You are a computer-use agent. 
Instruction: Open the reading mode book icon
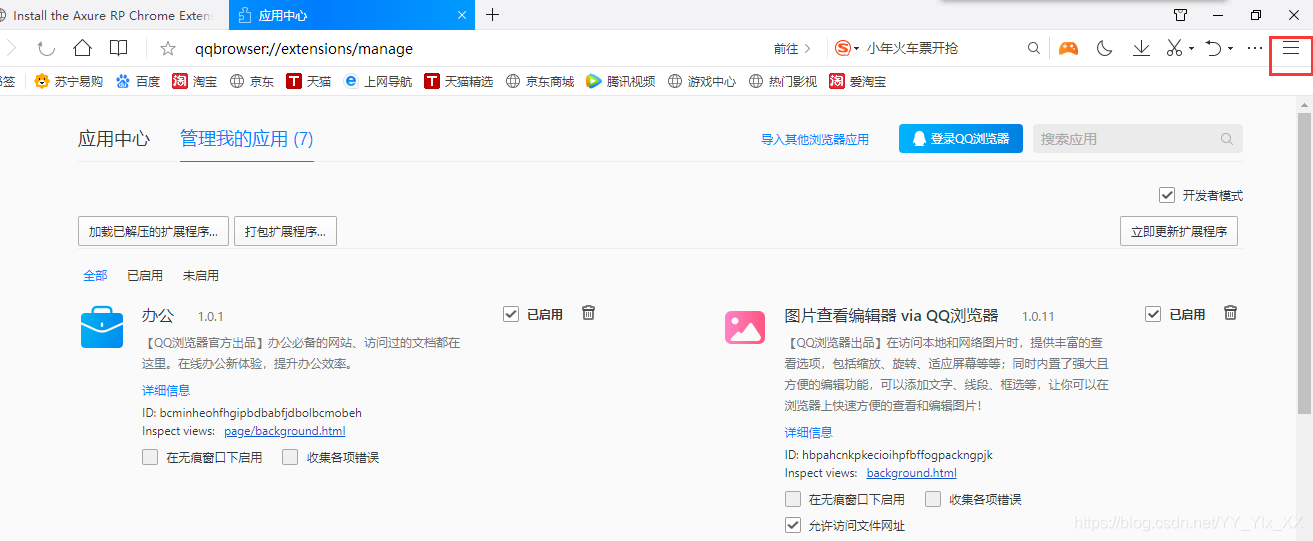click(x=119, y=48)
